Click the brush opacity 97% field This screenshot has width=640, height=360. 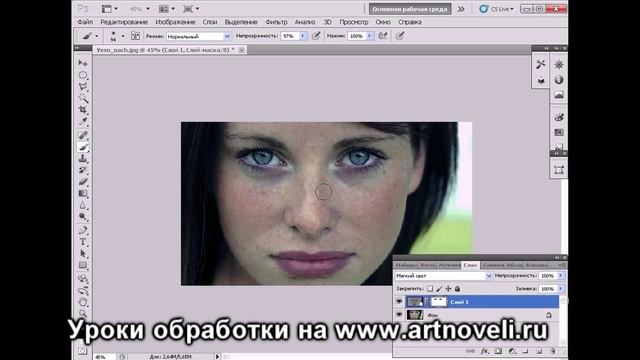(x=290, y=36)
